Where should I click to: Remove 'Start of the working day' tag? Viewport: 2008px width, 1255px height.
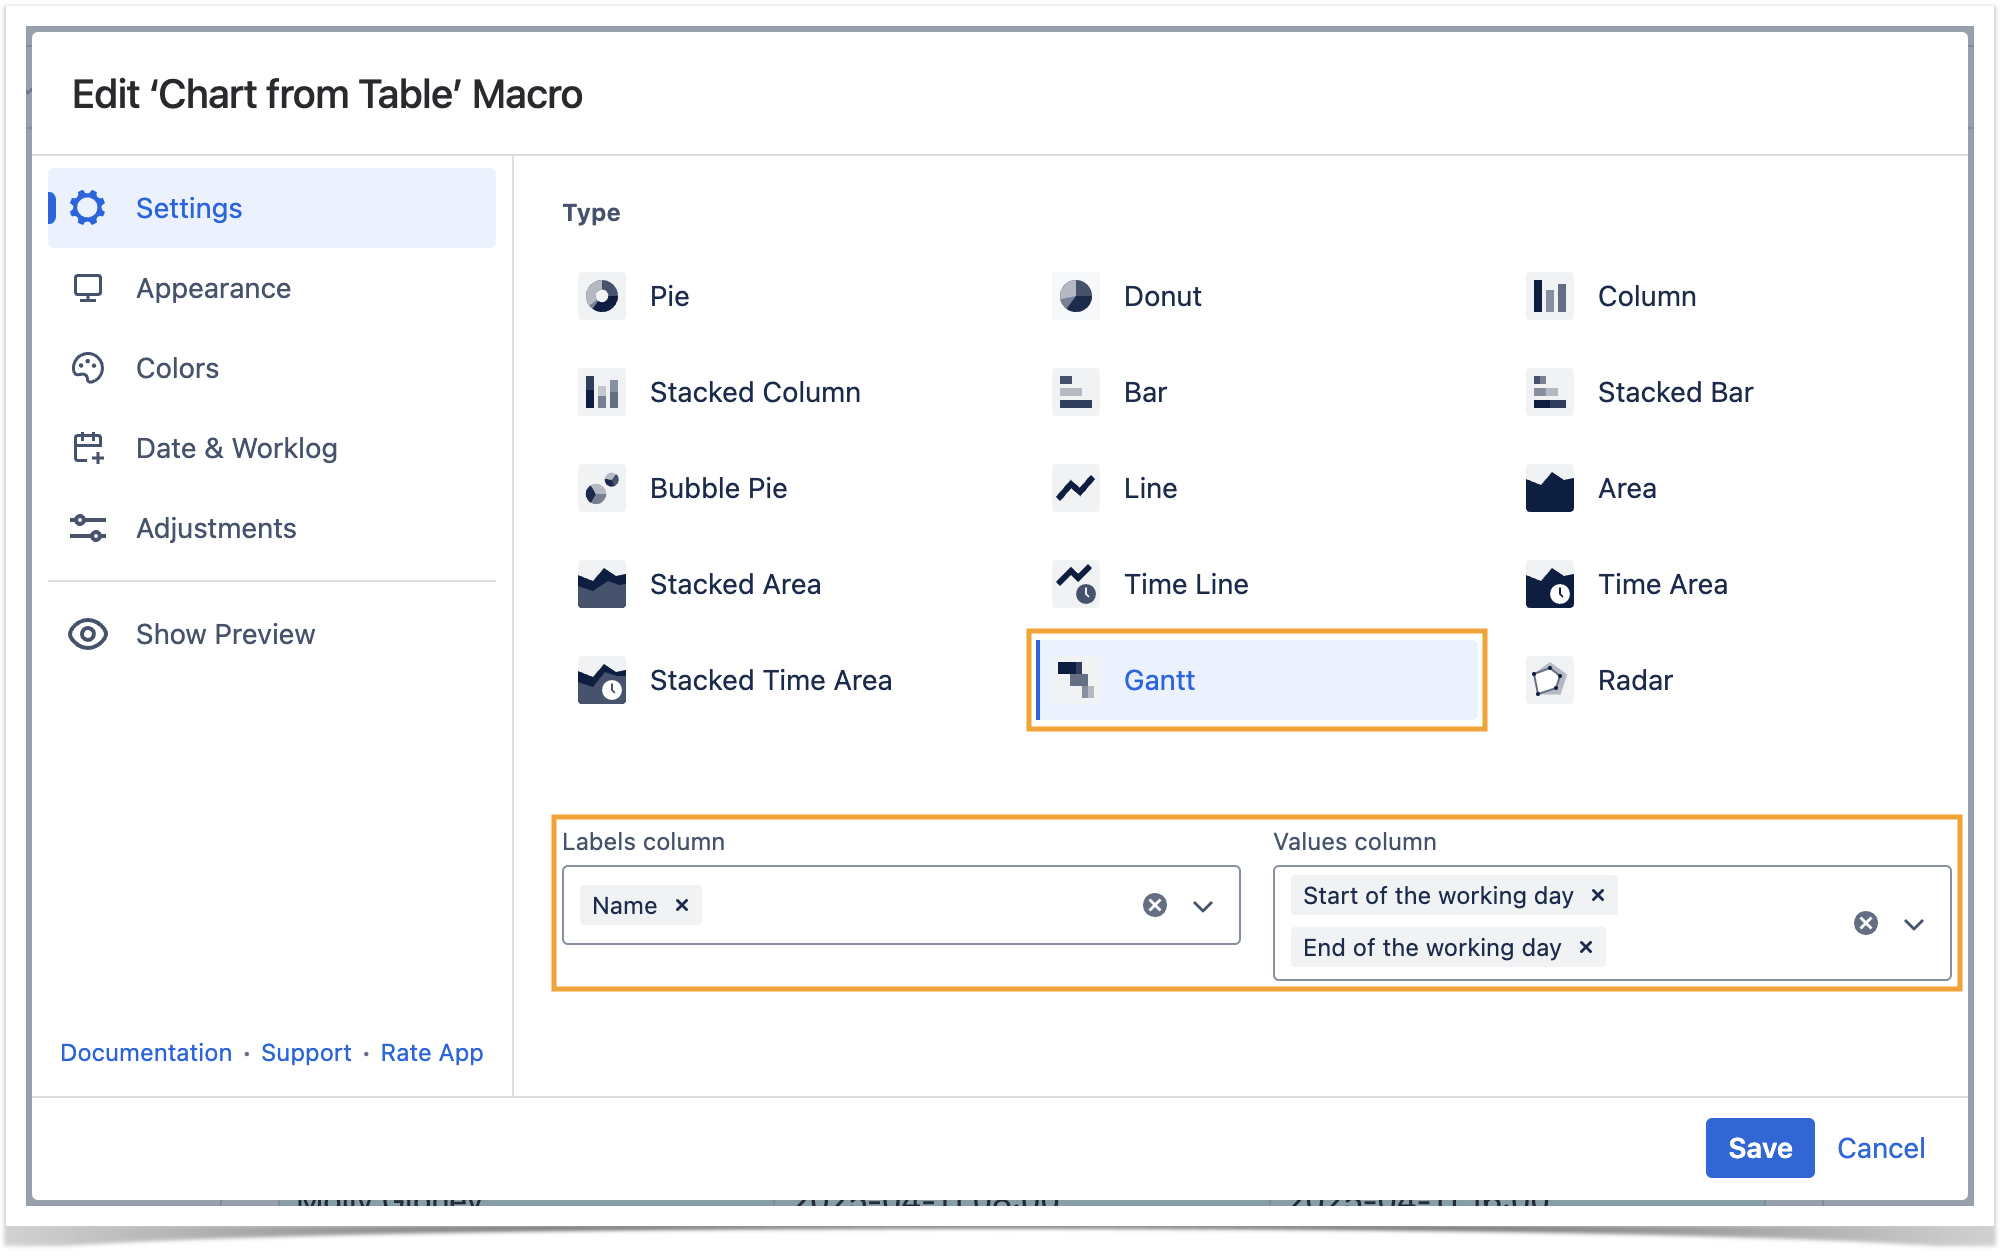[x=1598, y=895]
